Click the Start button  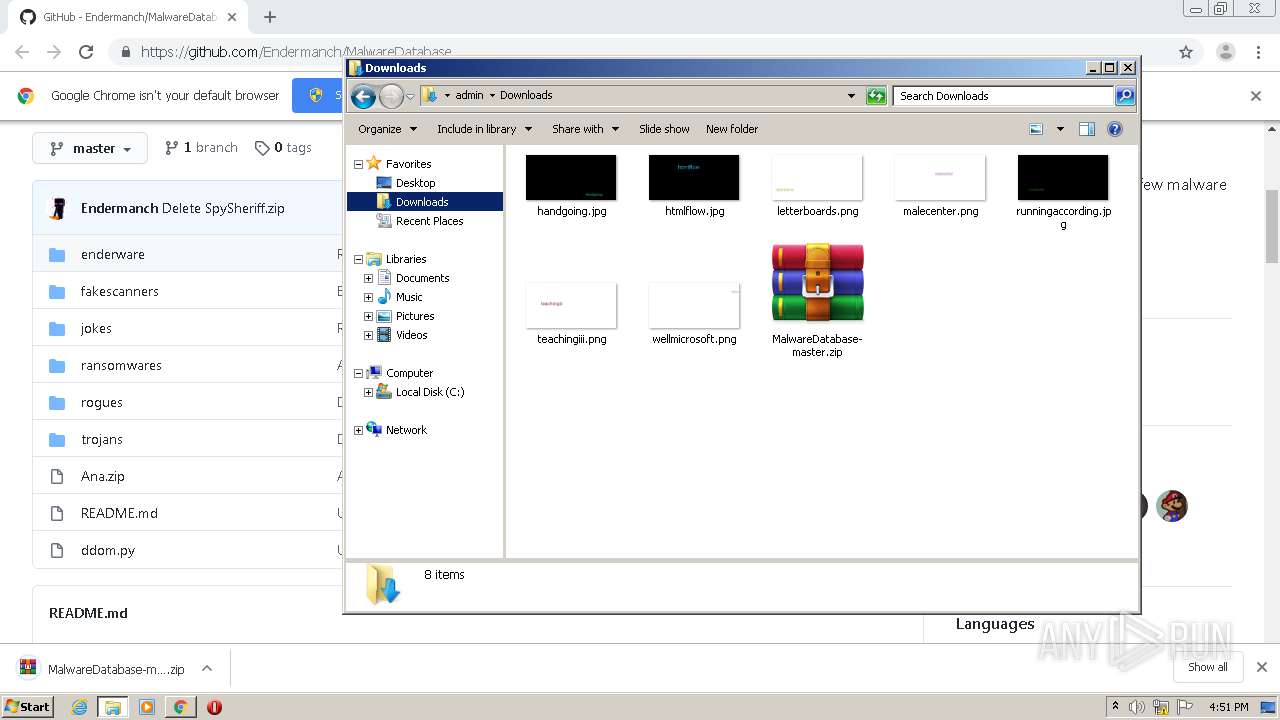tap(27, 706)
